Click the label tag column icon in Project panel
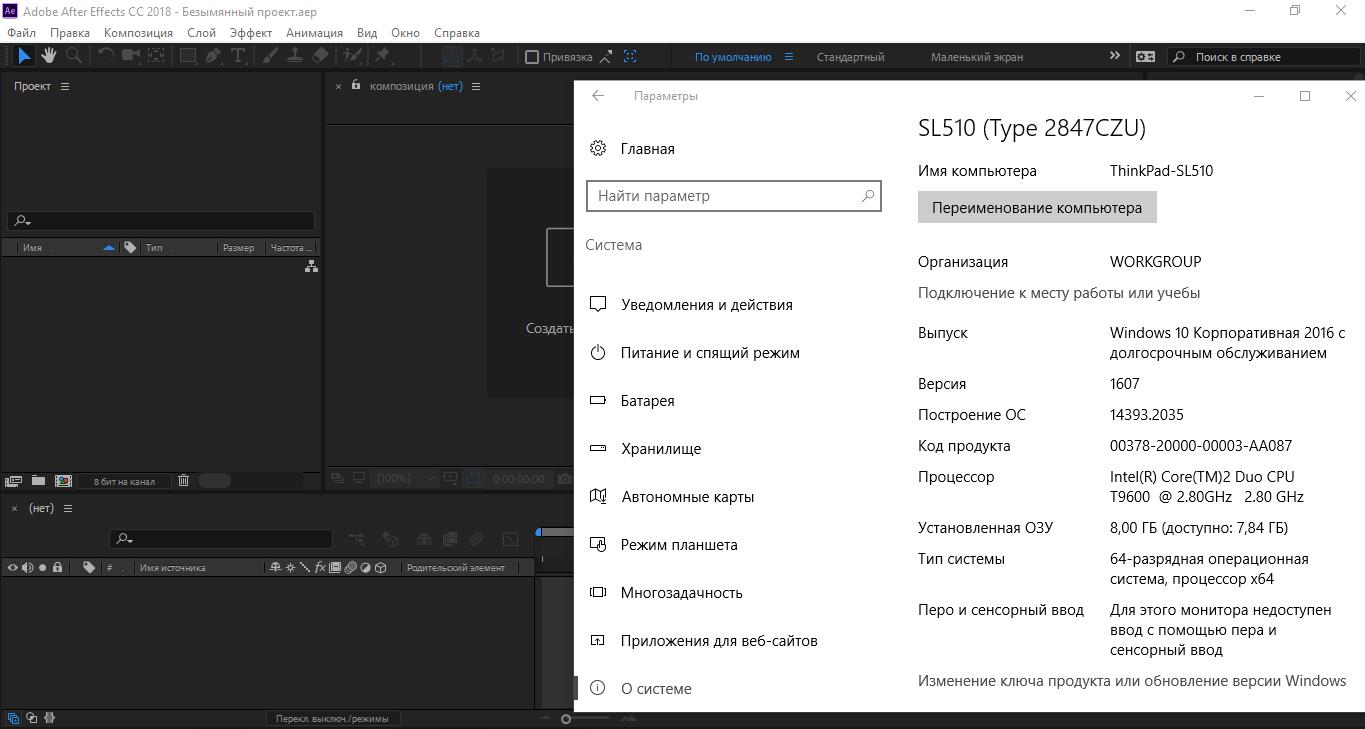1365x729 pixels. point(130,247)
